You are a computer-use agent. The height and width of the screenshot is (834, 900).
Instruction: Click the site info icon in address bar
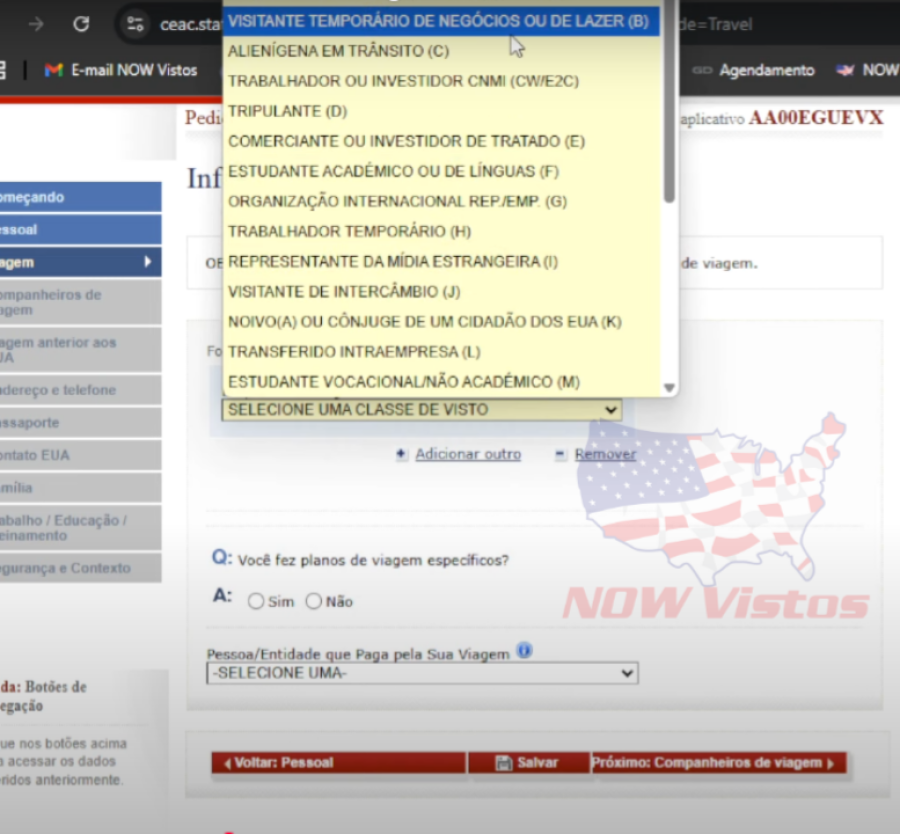134,23
